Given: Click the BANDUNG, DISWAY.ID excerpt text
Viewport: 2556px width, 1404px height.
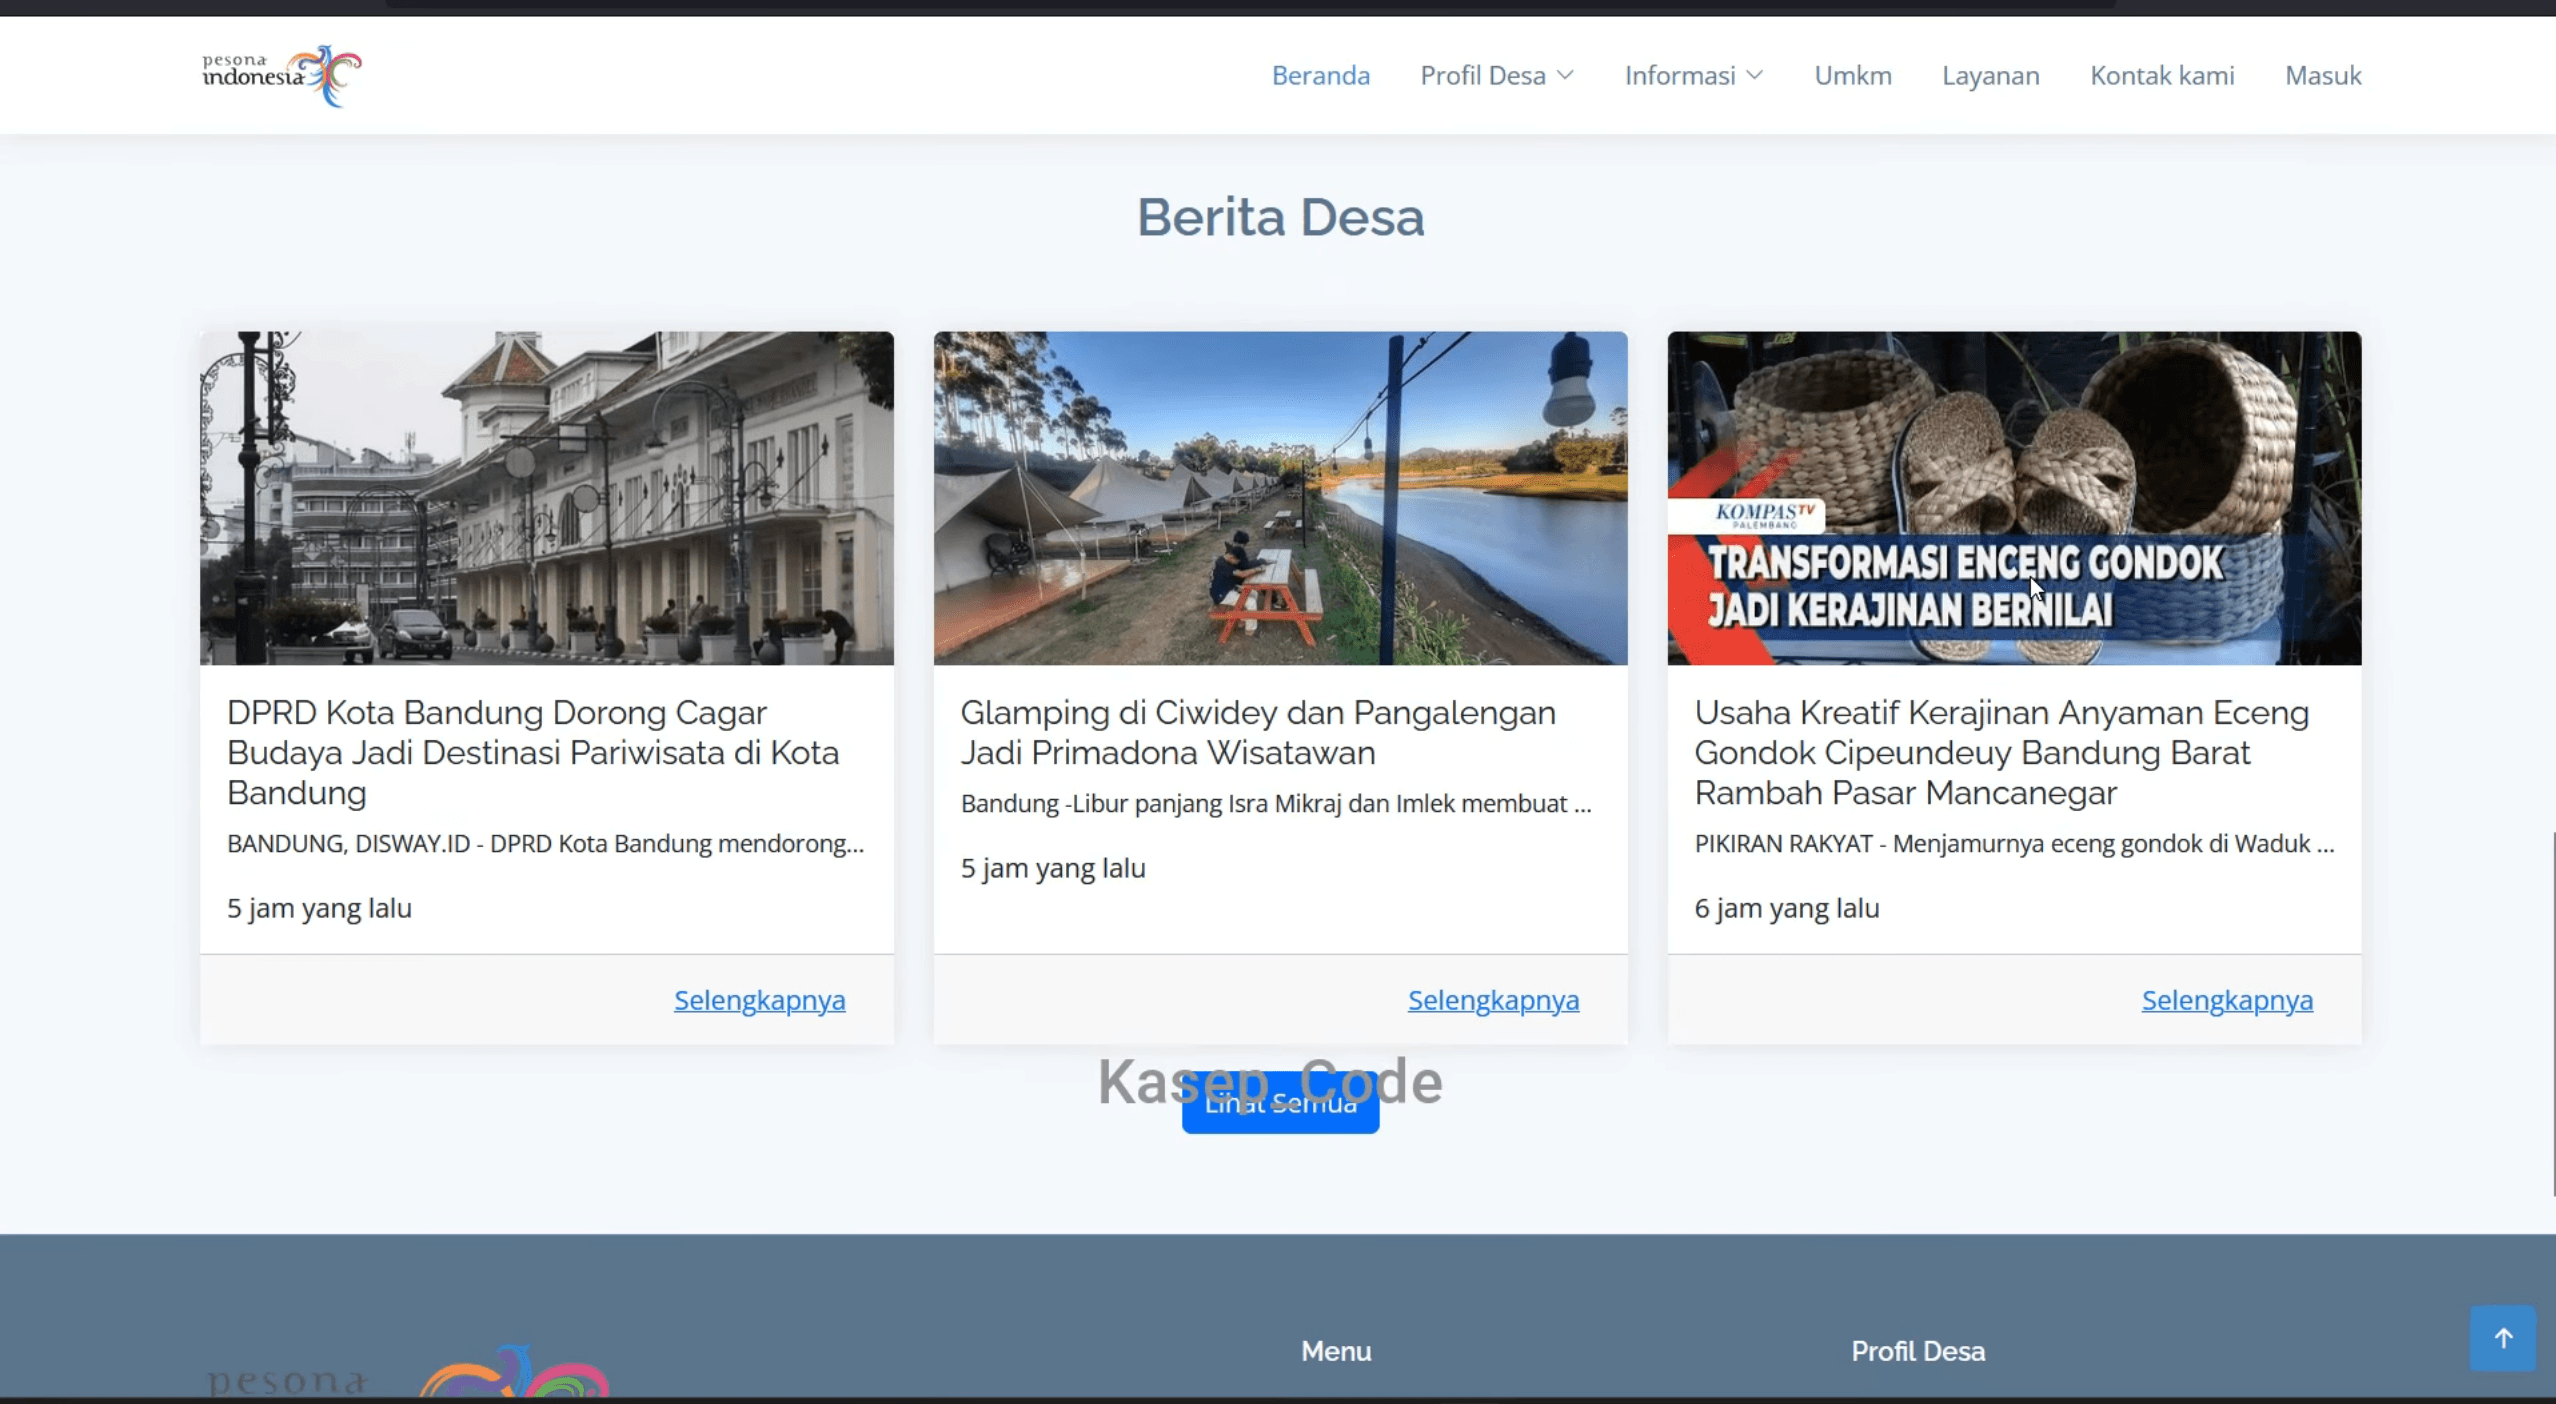Looking at the screenshot, I should click(545, 843).
